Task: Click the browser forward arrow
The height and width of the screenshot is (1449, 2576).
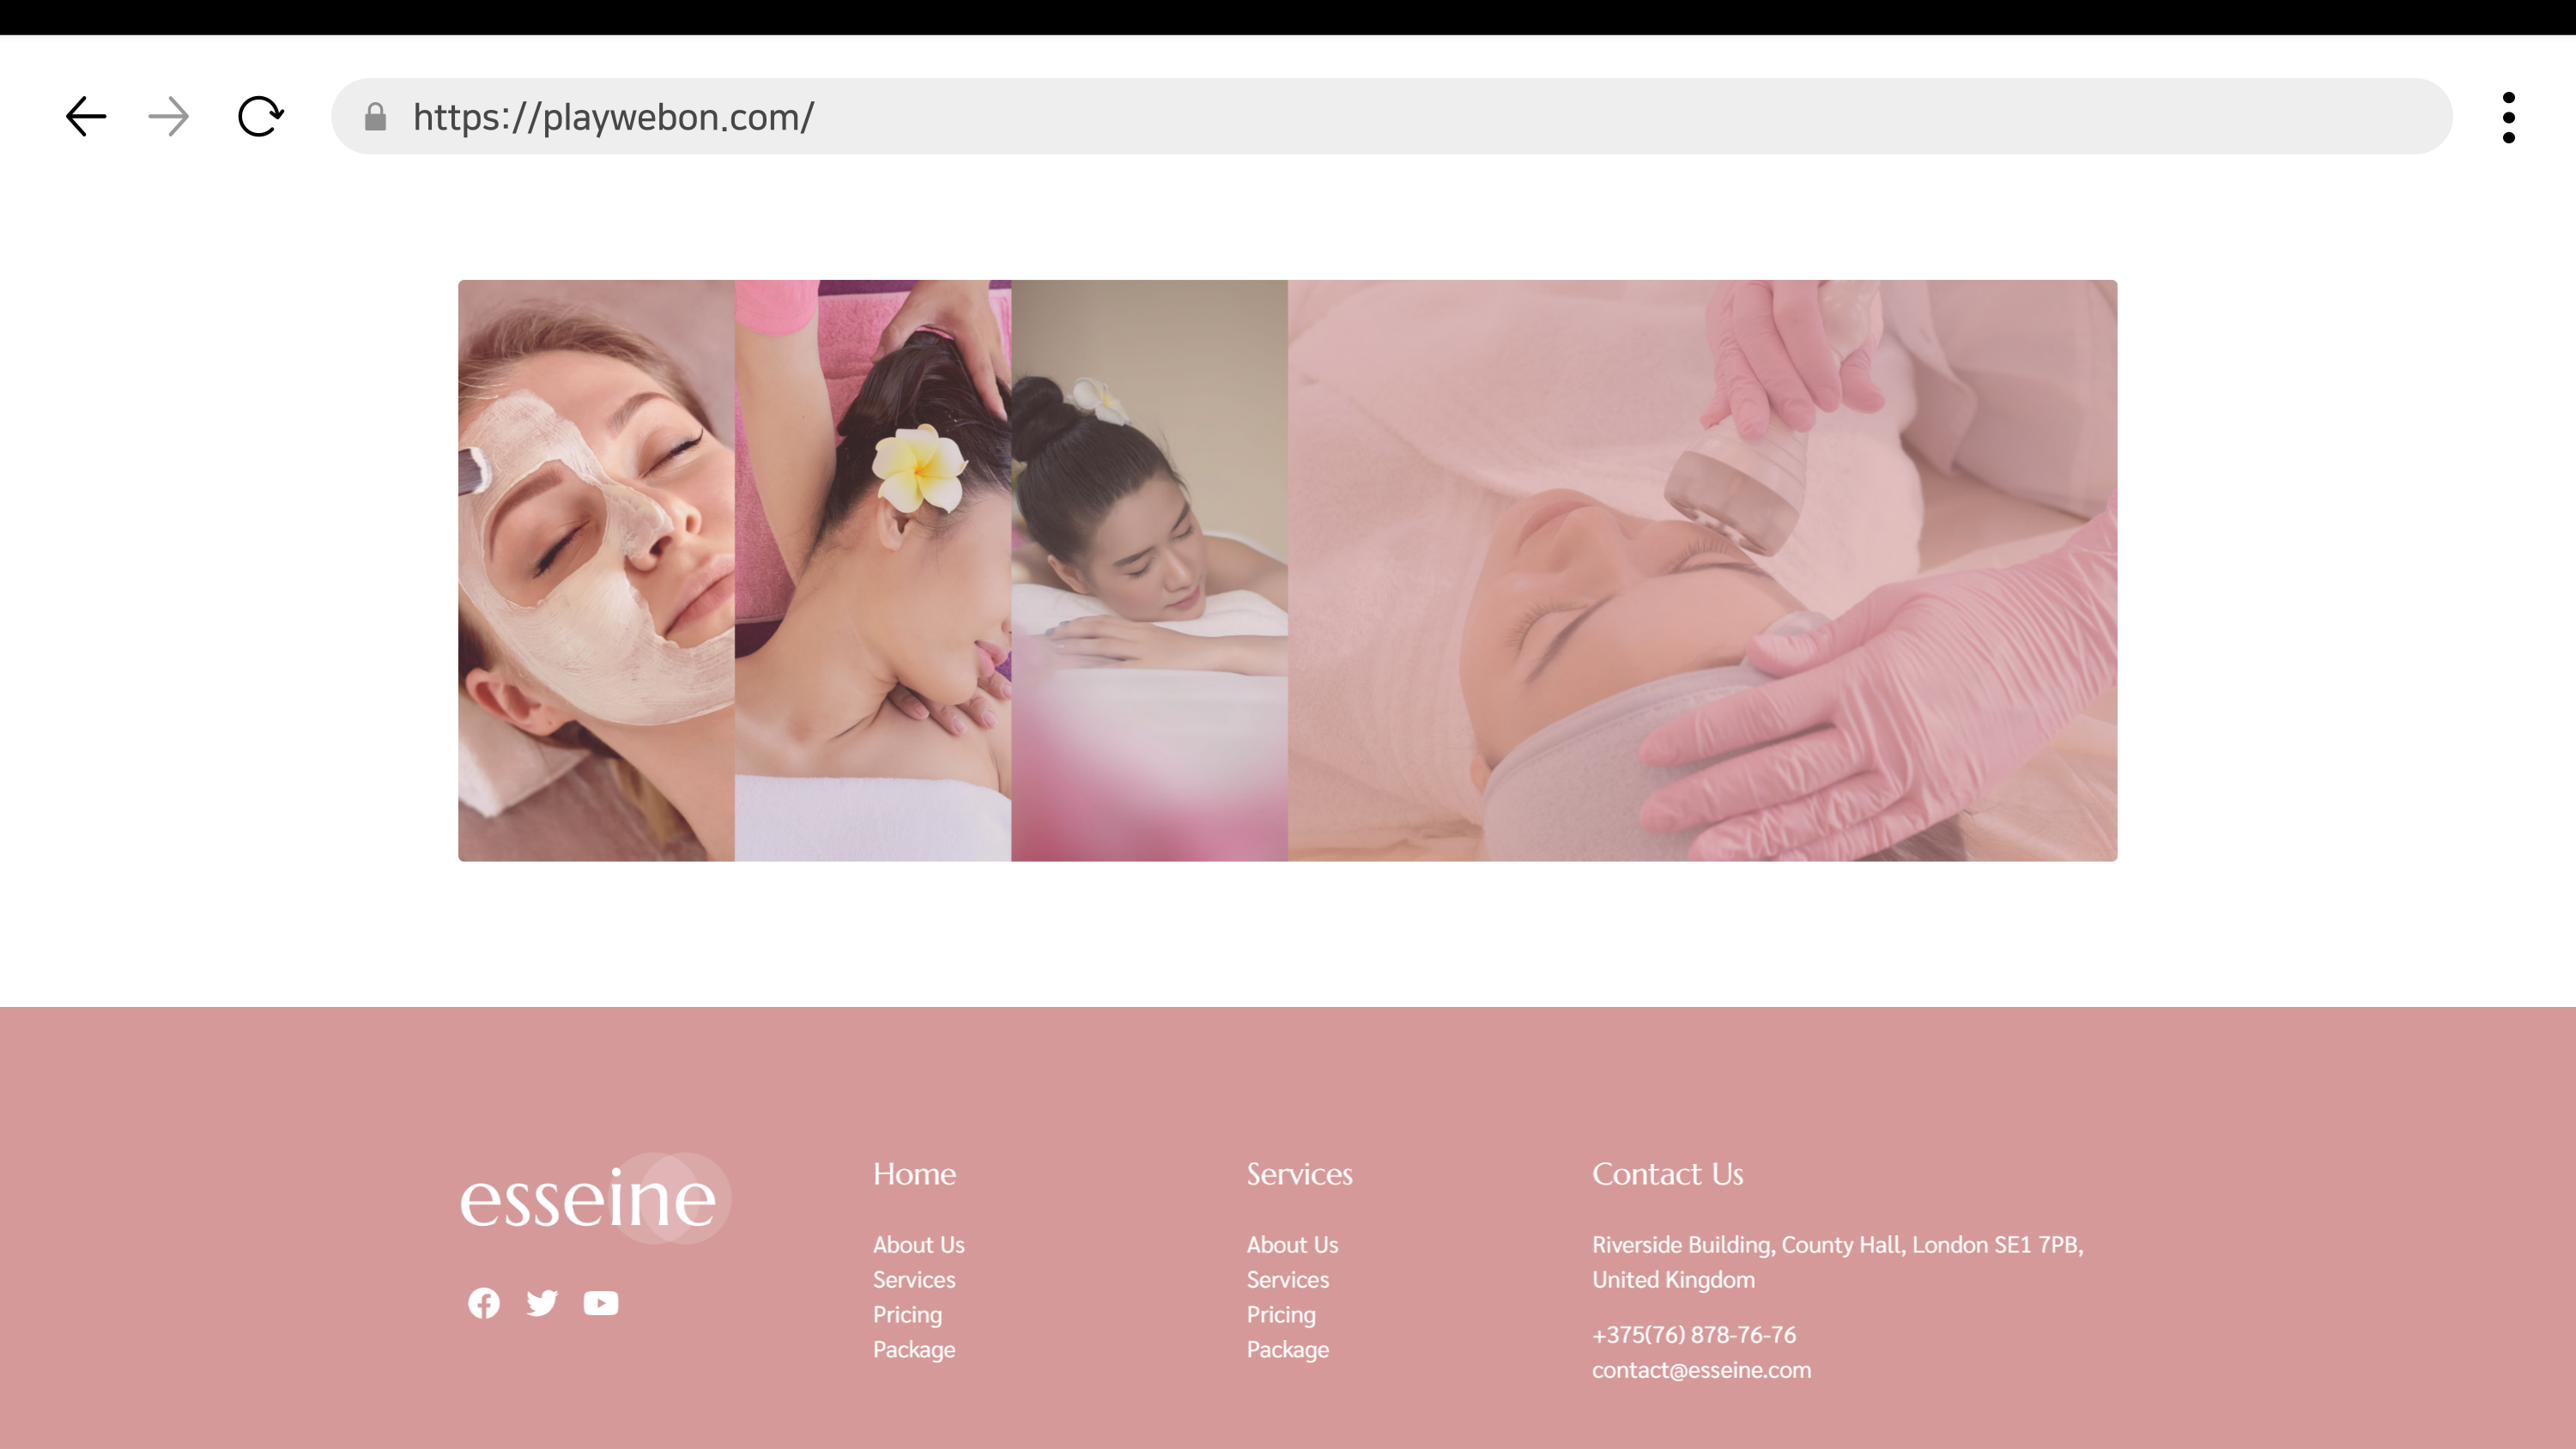Action: 168,117
